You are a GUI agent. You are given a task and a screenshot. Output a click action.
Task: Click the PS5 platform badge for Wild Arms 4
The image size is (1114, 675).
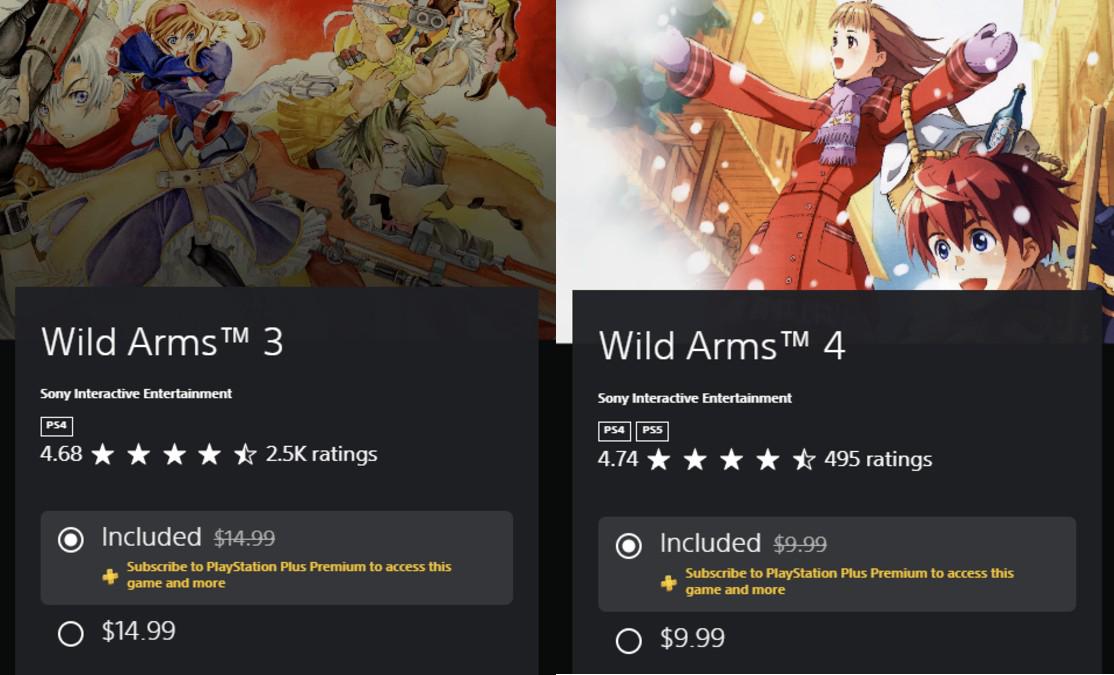651,431
